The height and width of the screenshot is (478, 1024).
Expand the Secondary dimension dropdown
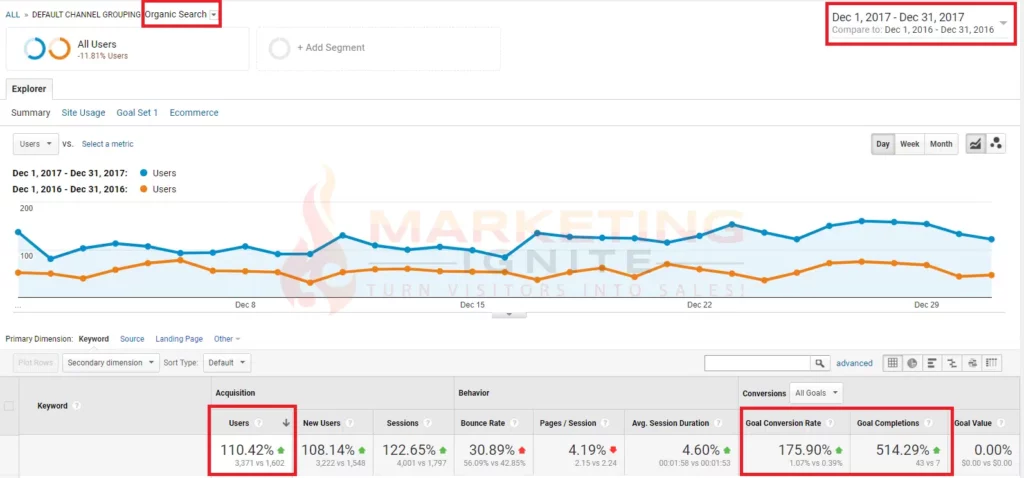click(x=110, y=363)
